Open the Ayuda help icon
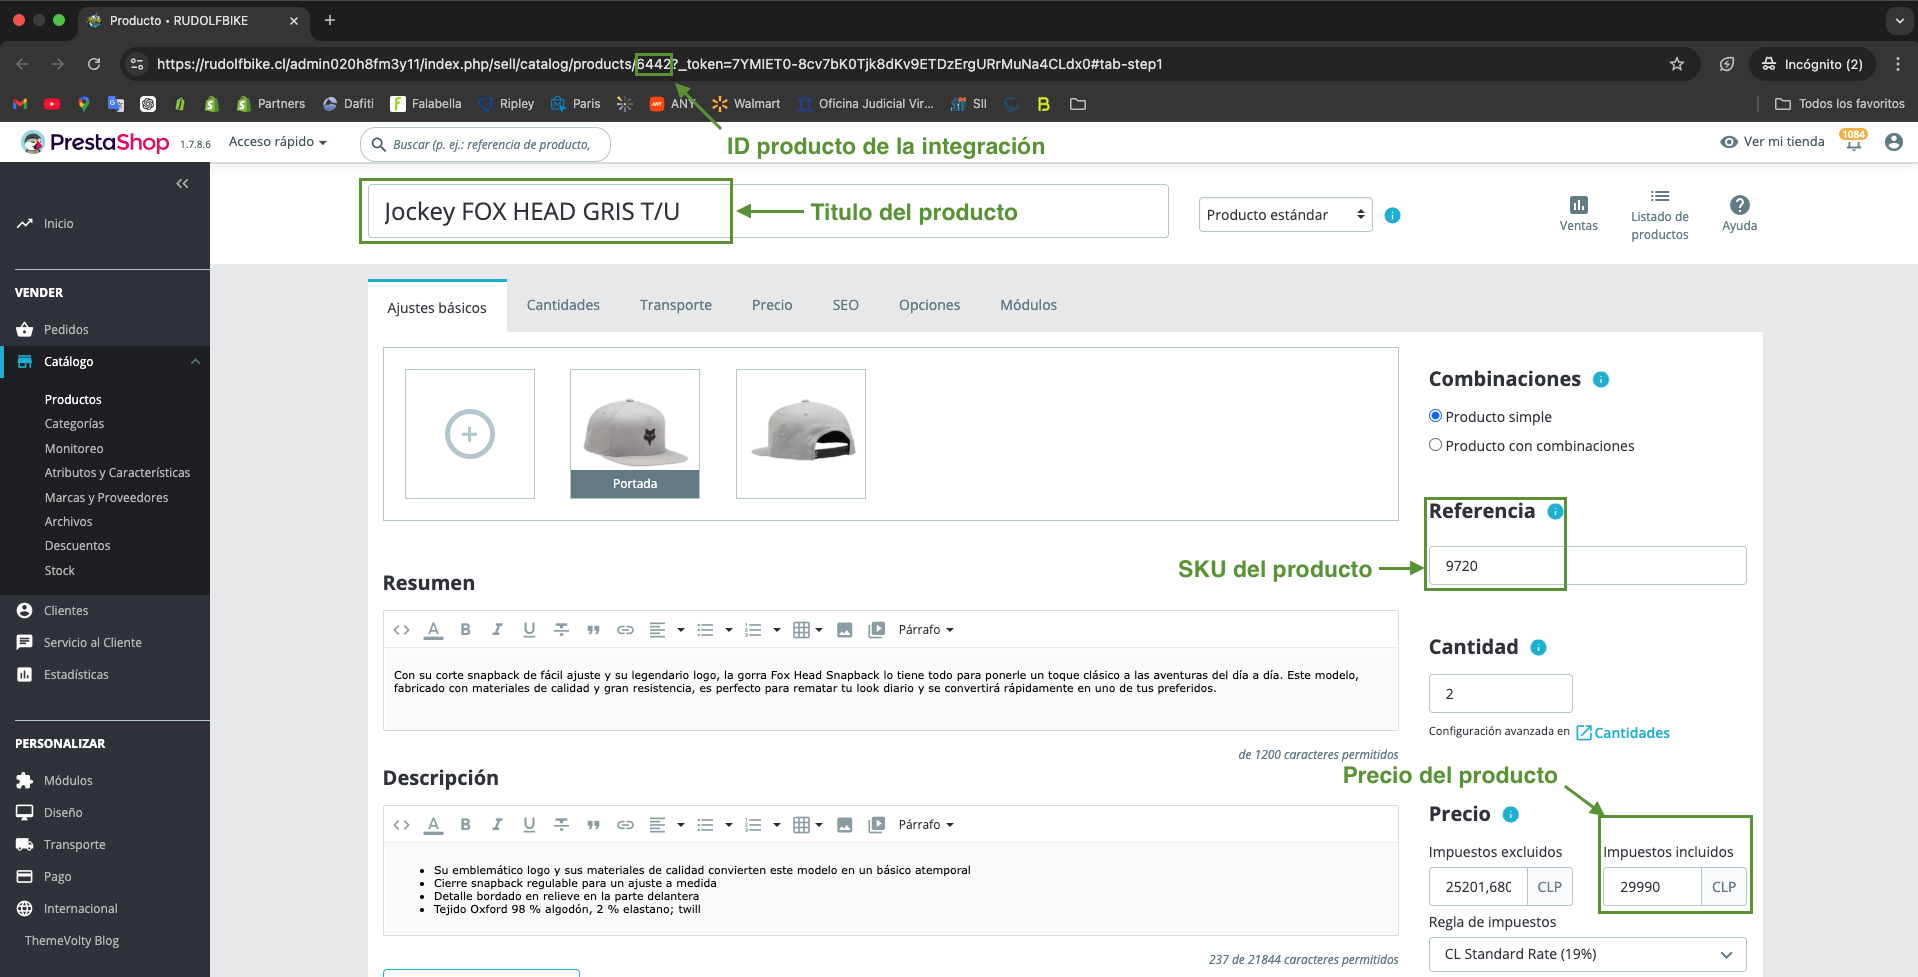This screenshot has height=977, width=1918. 1739,205
